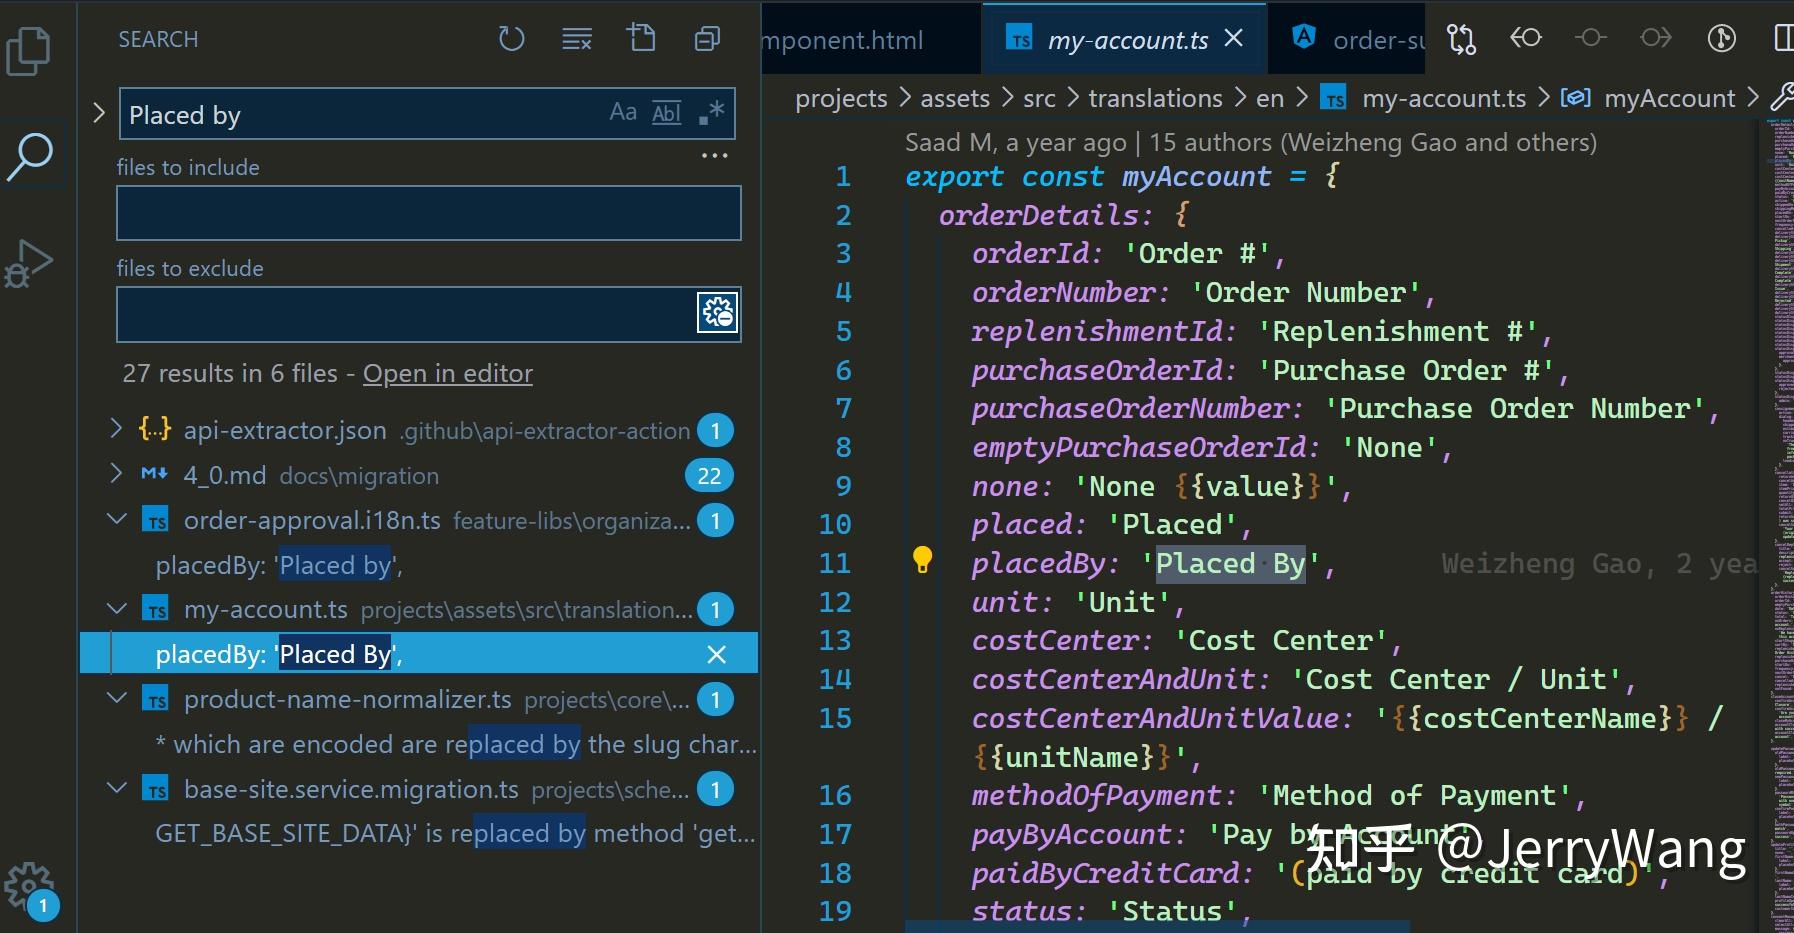Viewport: 1794px width, 933px height.
Task: Refresh the search results
Action: 512,38
